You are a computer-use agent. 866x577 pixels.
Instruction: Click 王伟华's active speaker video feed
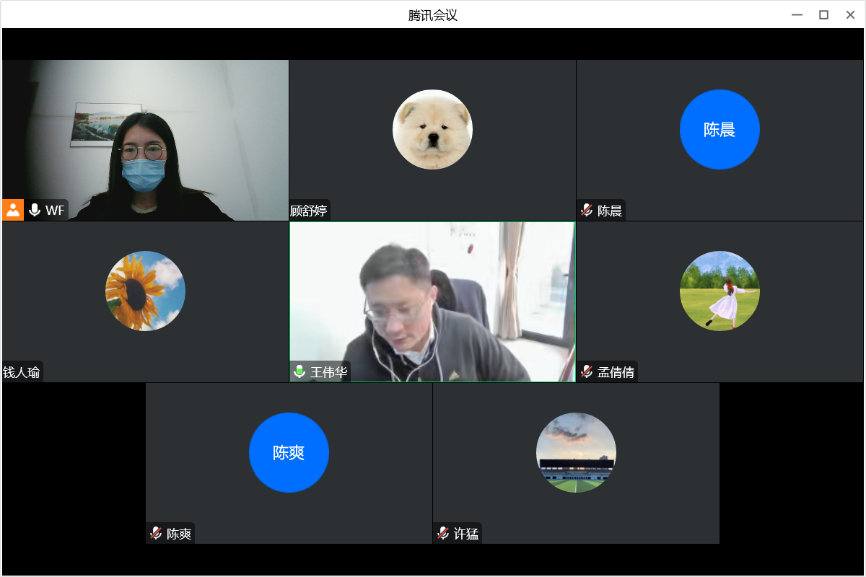pos(432,301)
